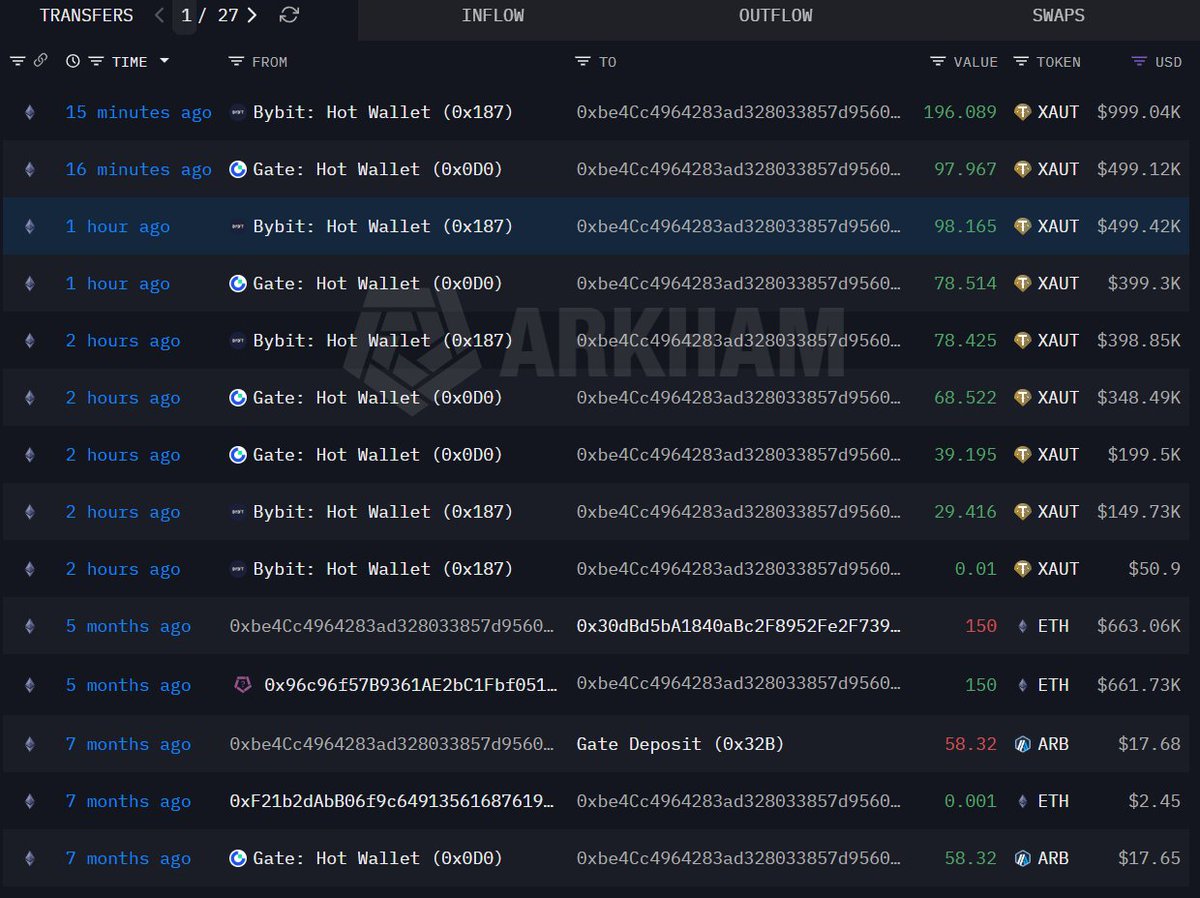Viewport: 1200px width, 898px height.
Task: Click ARB token icon in $17.68 row
Action: [1022, 744]
